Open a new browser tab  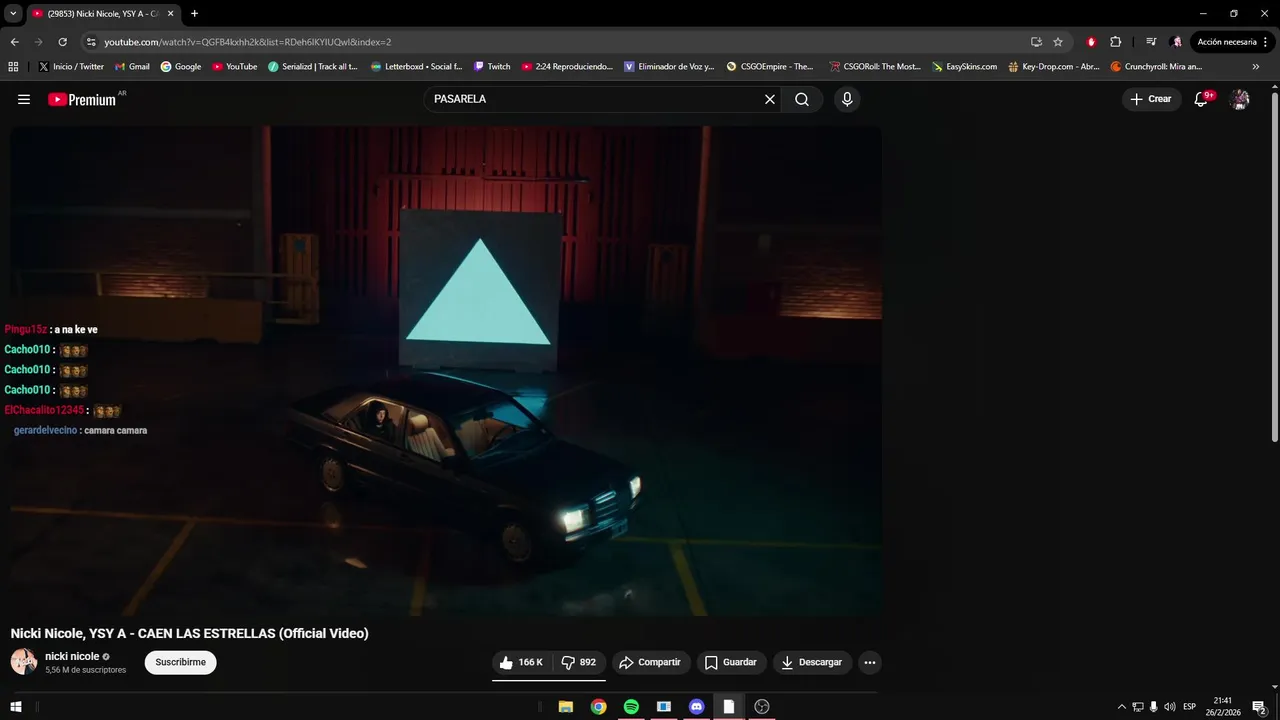194,14
